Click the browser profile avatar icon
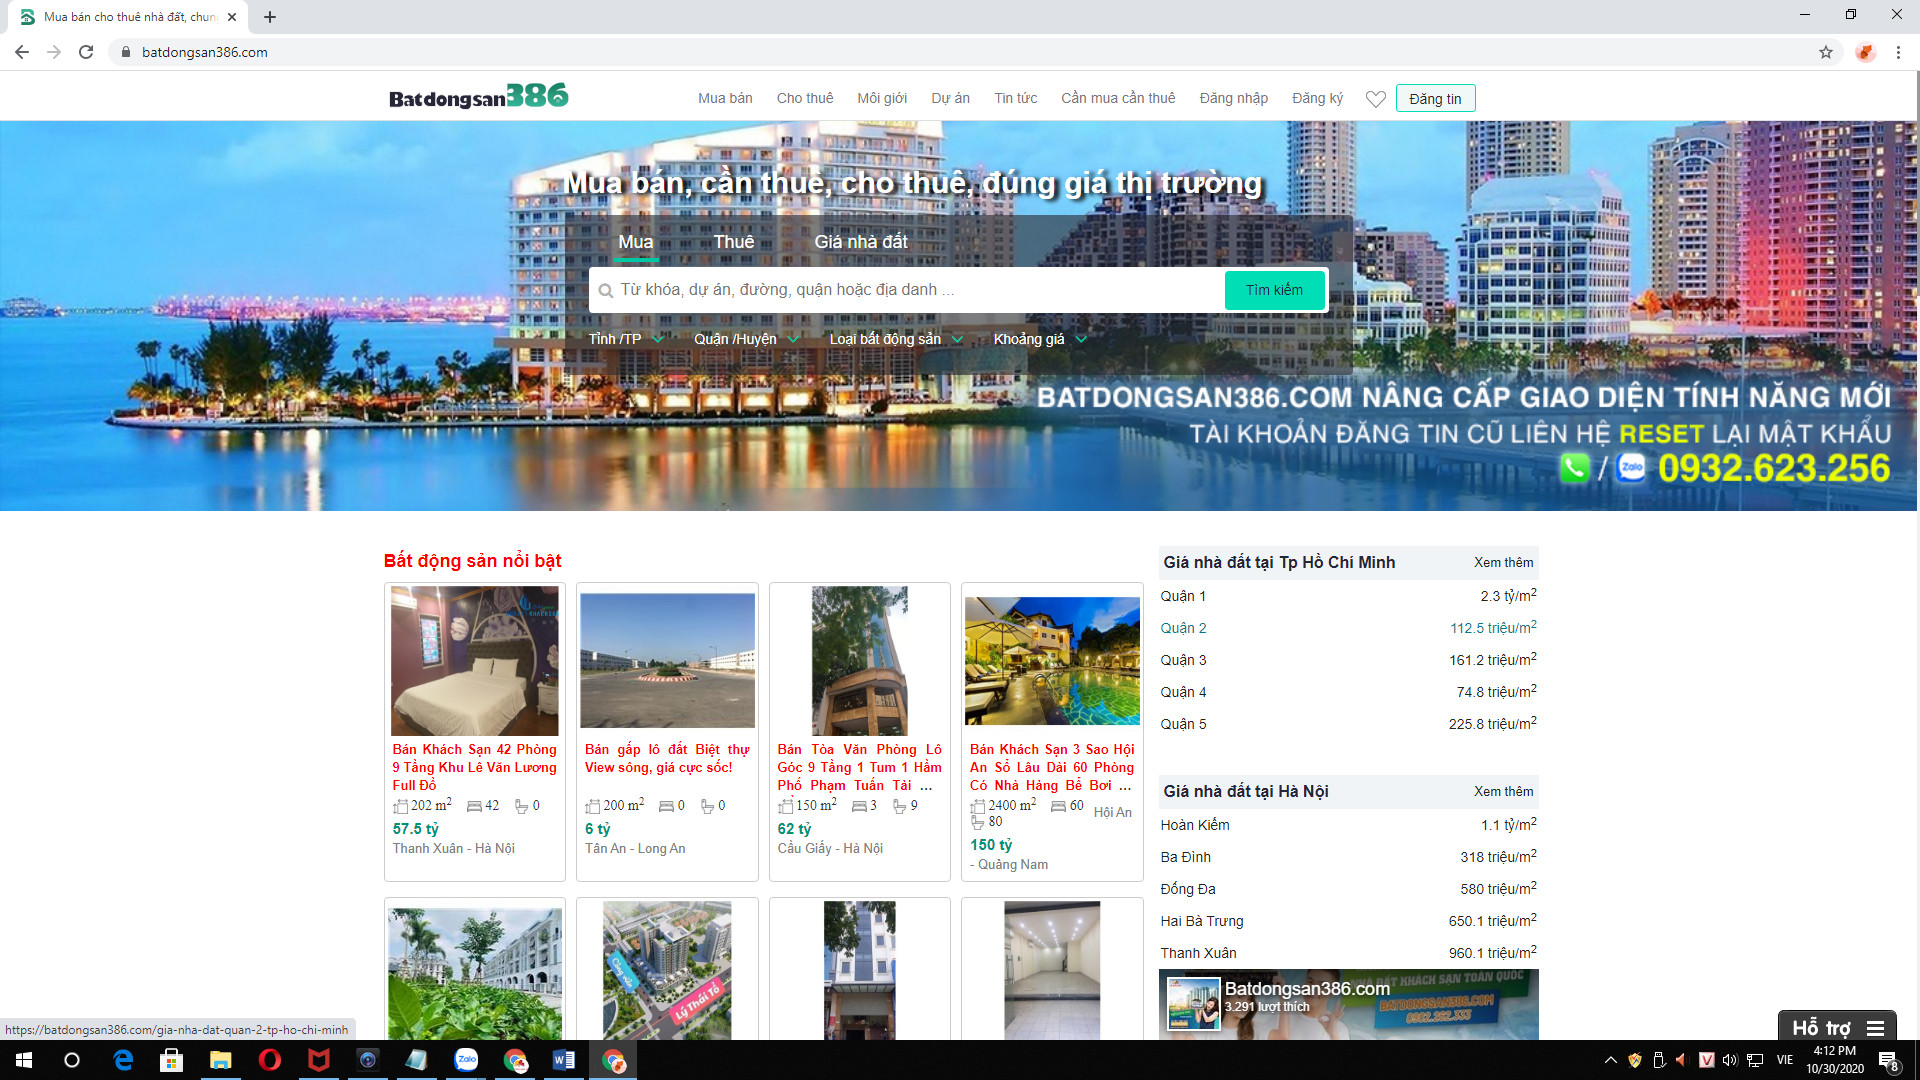The width and height of the screenshot is (1920, 1080). coord(1865,52)
